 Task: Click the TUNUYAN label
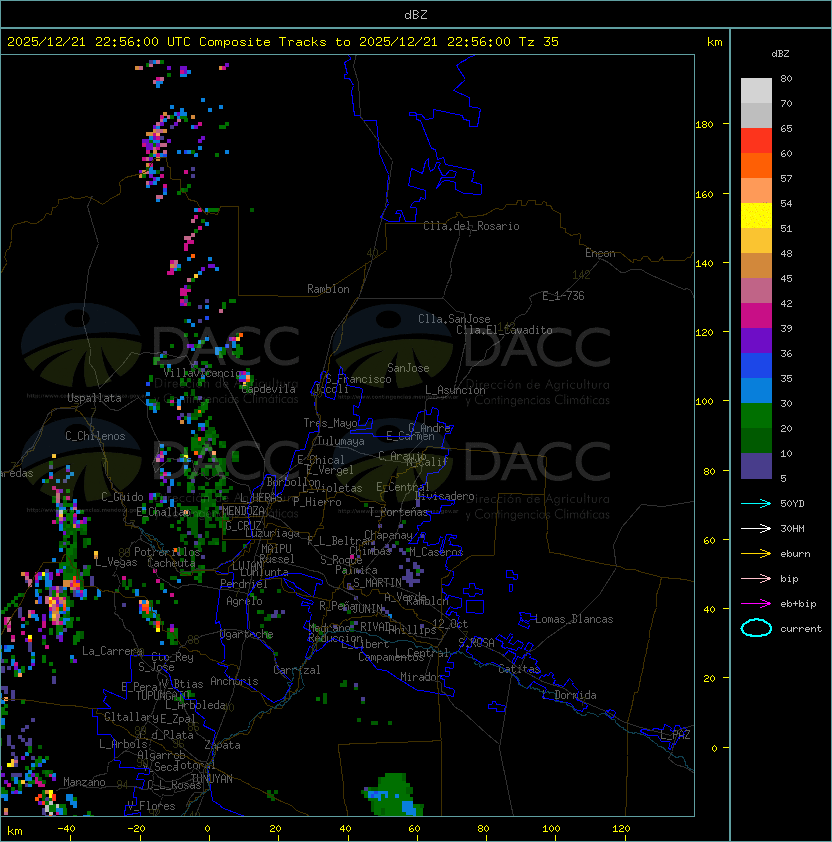point(212,779)
